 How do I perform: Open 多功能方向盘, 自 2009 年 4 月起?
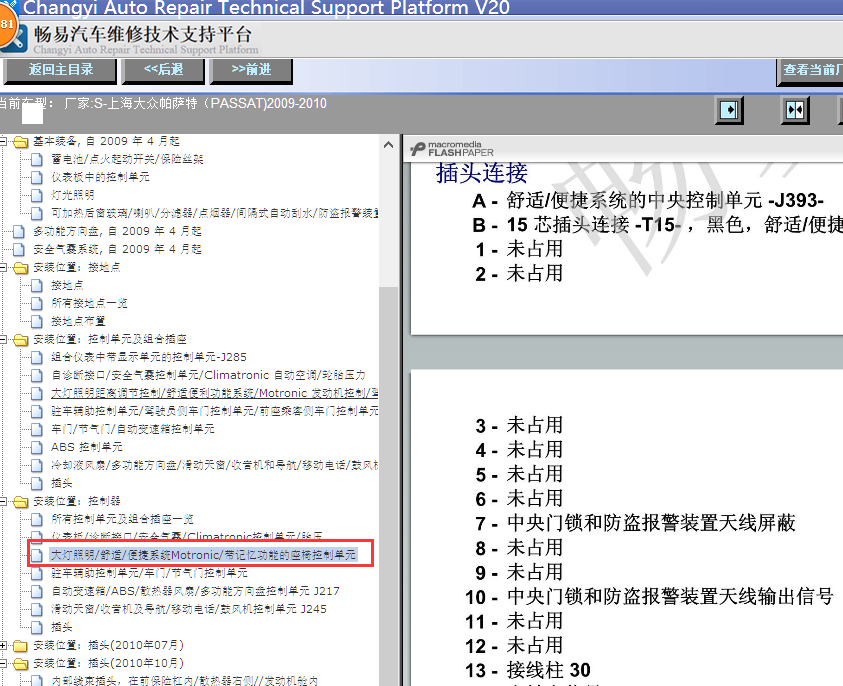coord(117,231)
